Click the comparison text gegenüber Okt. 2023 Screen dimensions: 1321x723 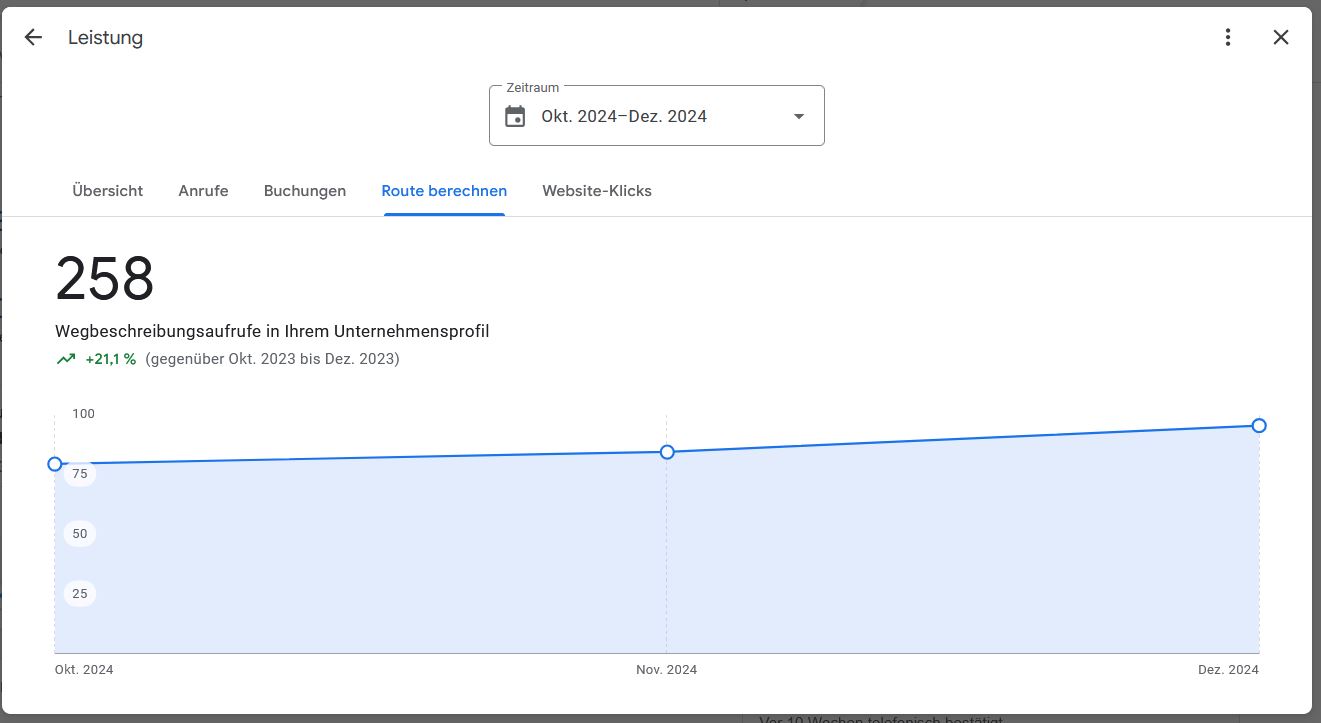coord(272,359)
